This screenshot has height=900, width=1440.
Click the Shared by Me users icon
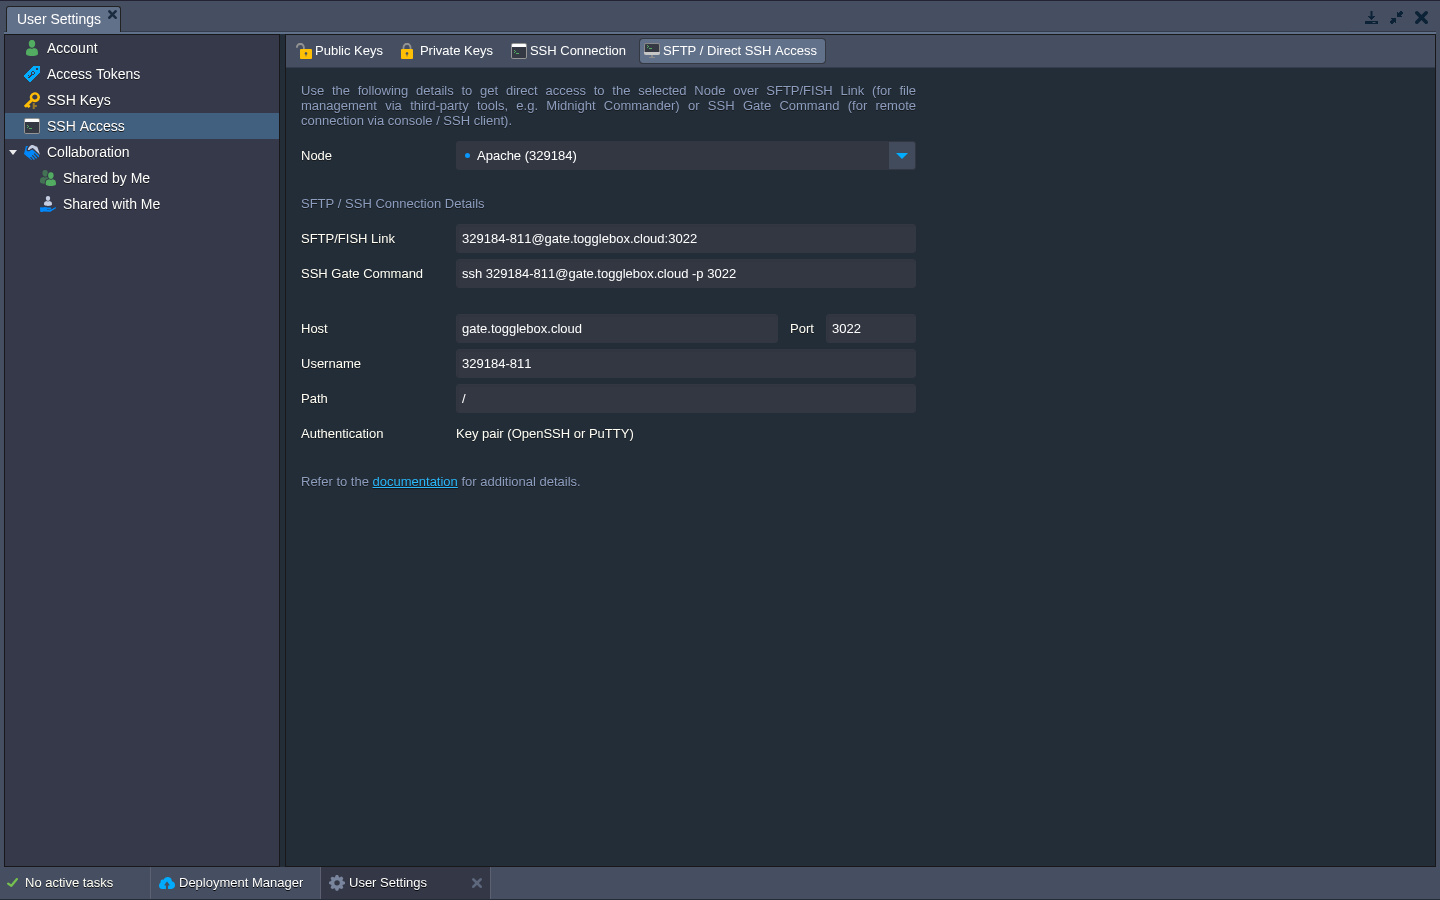point(48,178)
